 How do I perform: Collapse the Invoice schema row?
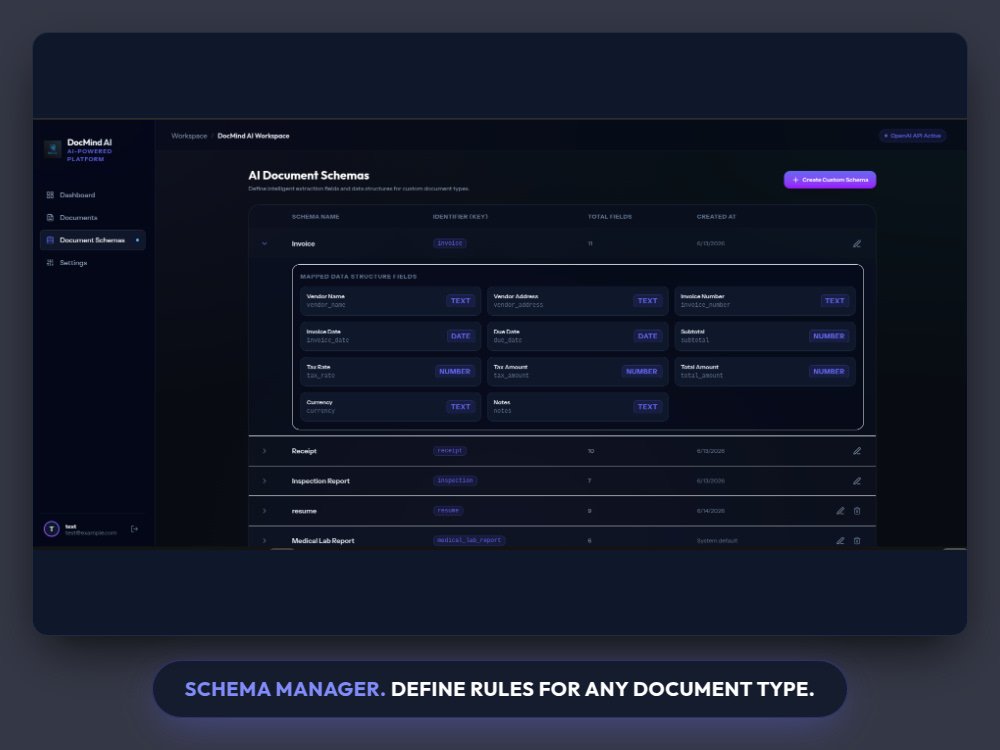265,244
